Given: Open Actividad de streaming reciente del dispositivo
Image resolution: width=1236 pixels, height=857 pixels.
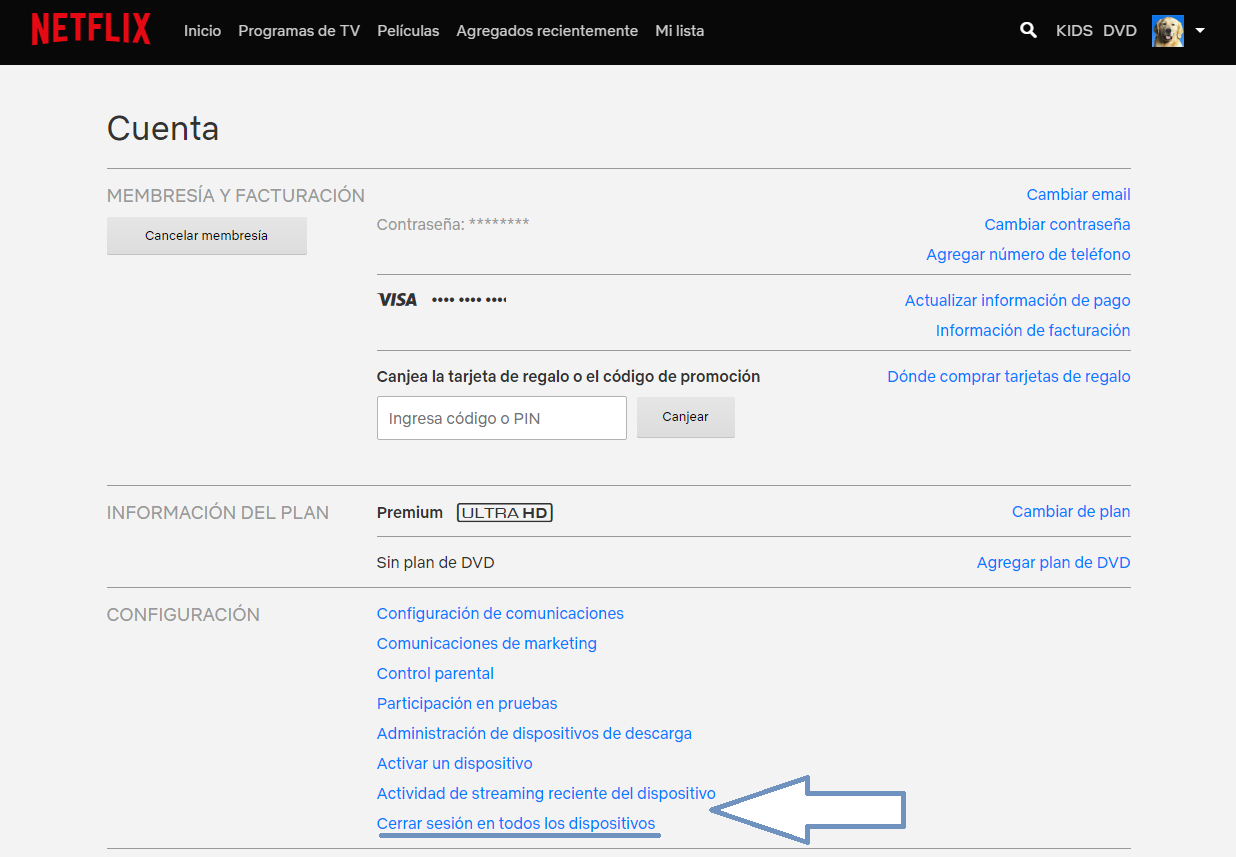Looking at the screenshot, I should tap(546, 794).
